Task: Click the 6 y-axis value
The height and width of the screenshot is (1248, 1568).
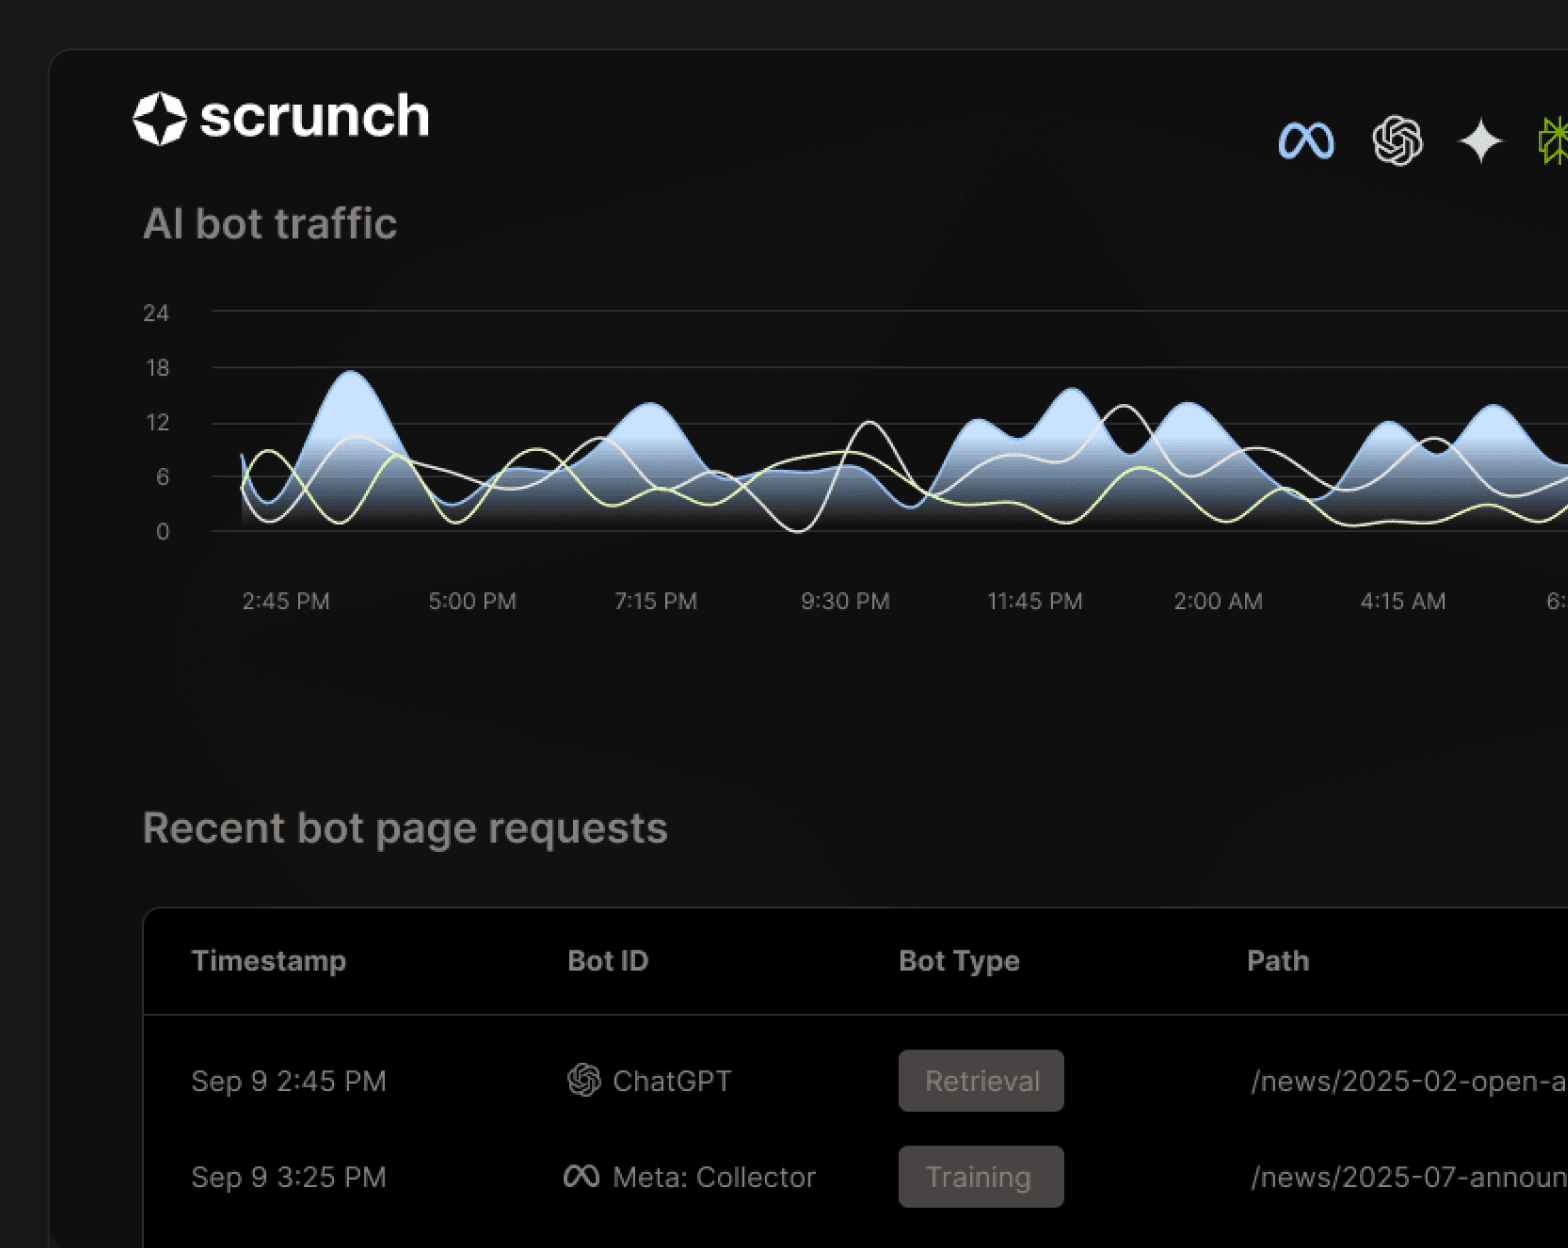Action: [x=163, y=477]
